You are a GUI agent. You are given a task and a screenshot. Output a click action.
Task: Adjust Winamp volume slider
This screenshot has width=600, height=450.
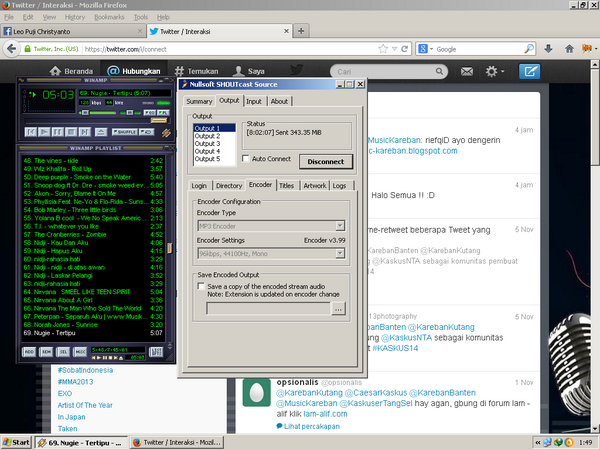tap(97, 112)
